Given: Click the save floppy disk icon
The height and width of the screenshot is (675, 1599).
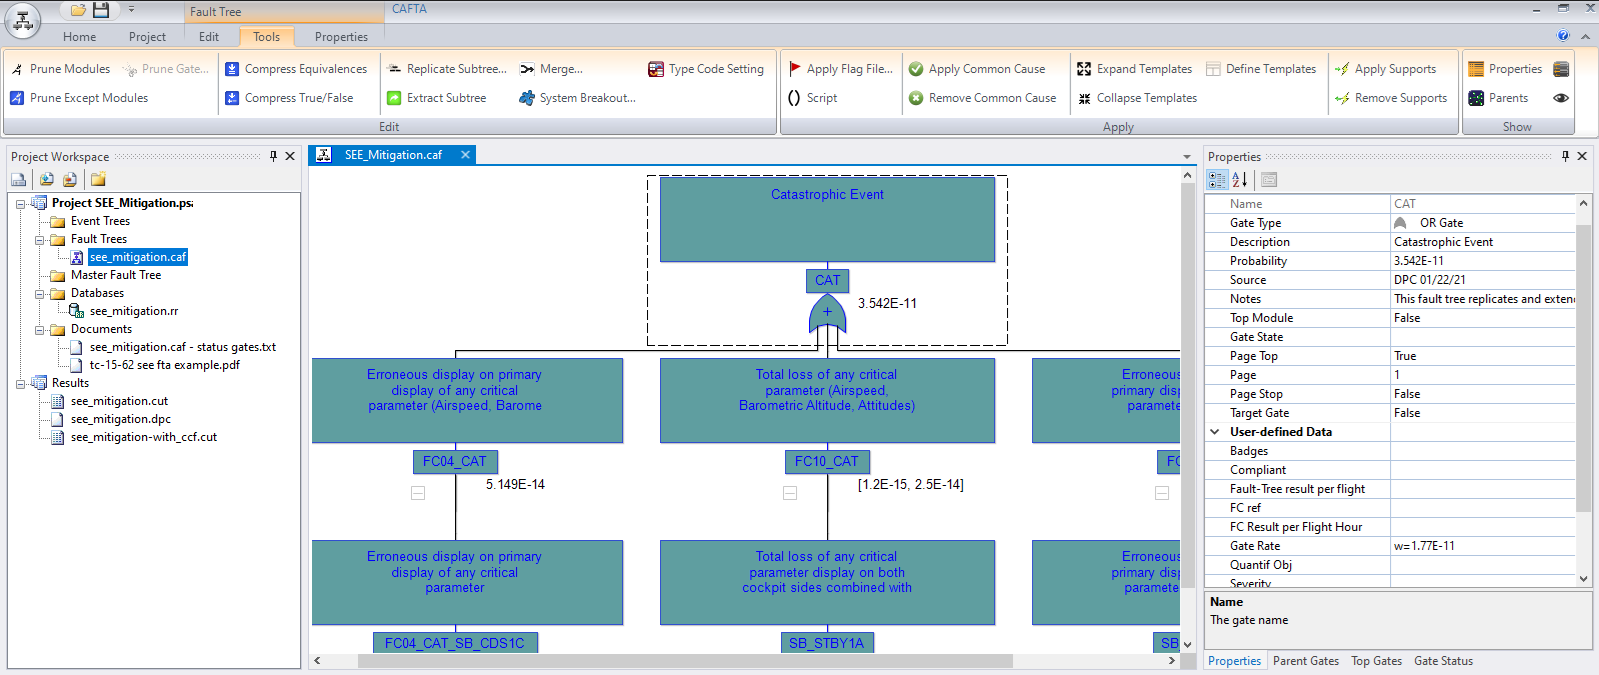Looking at the screenshot, I should pyautogui.click(x=101, y=10).
